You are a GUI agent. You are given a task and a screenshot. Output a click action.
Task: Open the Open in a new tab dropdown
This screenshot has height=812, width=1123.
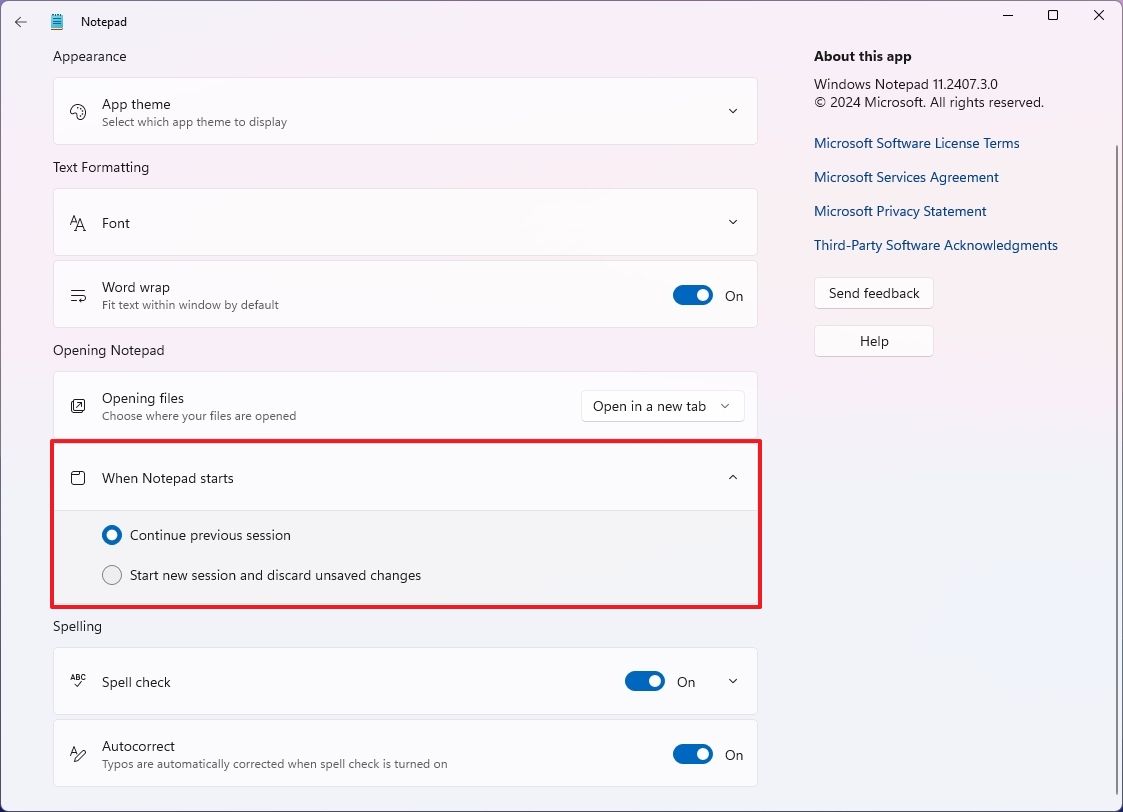click(x=662, y=406)
